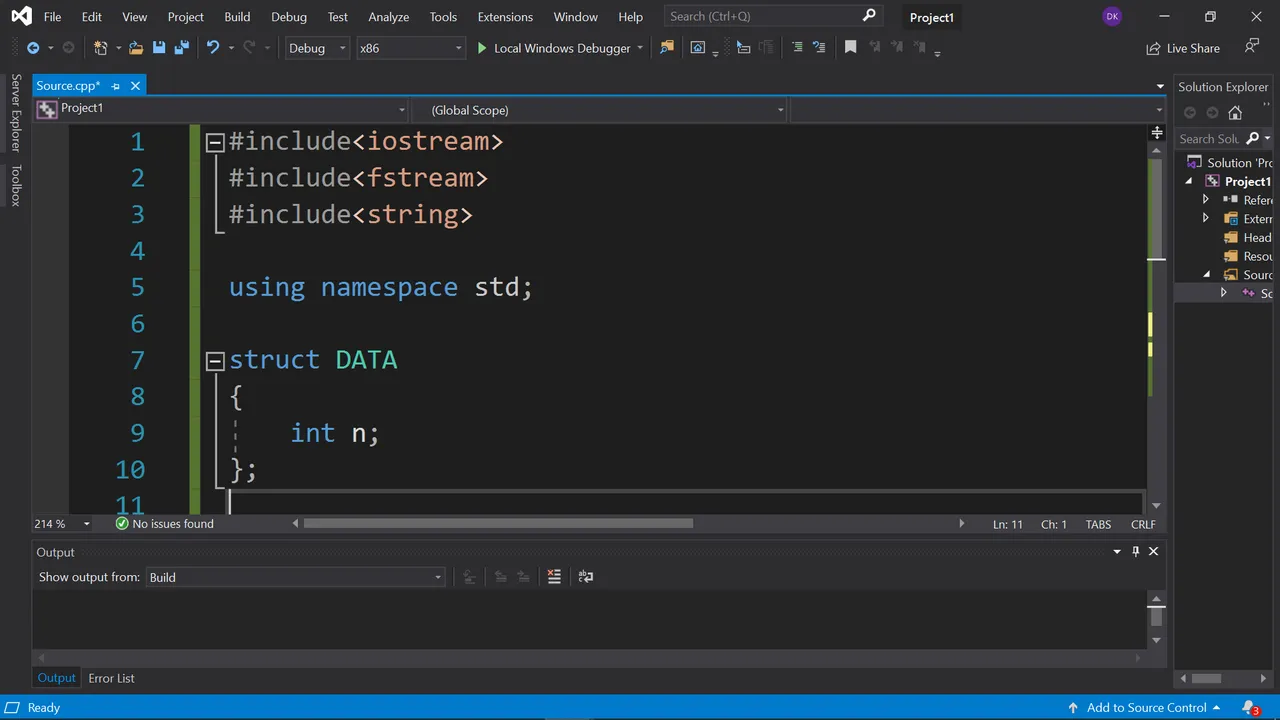Open the Edit menu
The height and width of the screenshot is (720, 1280).
pyautogui.click(x=92, y=17)
